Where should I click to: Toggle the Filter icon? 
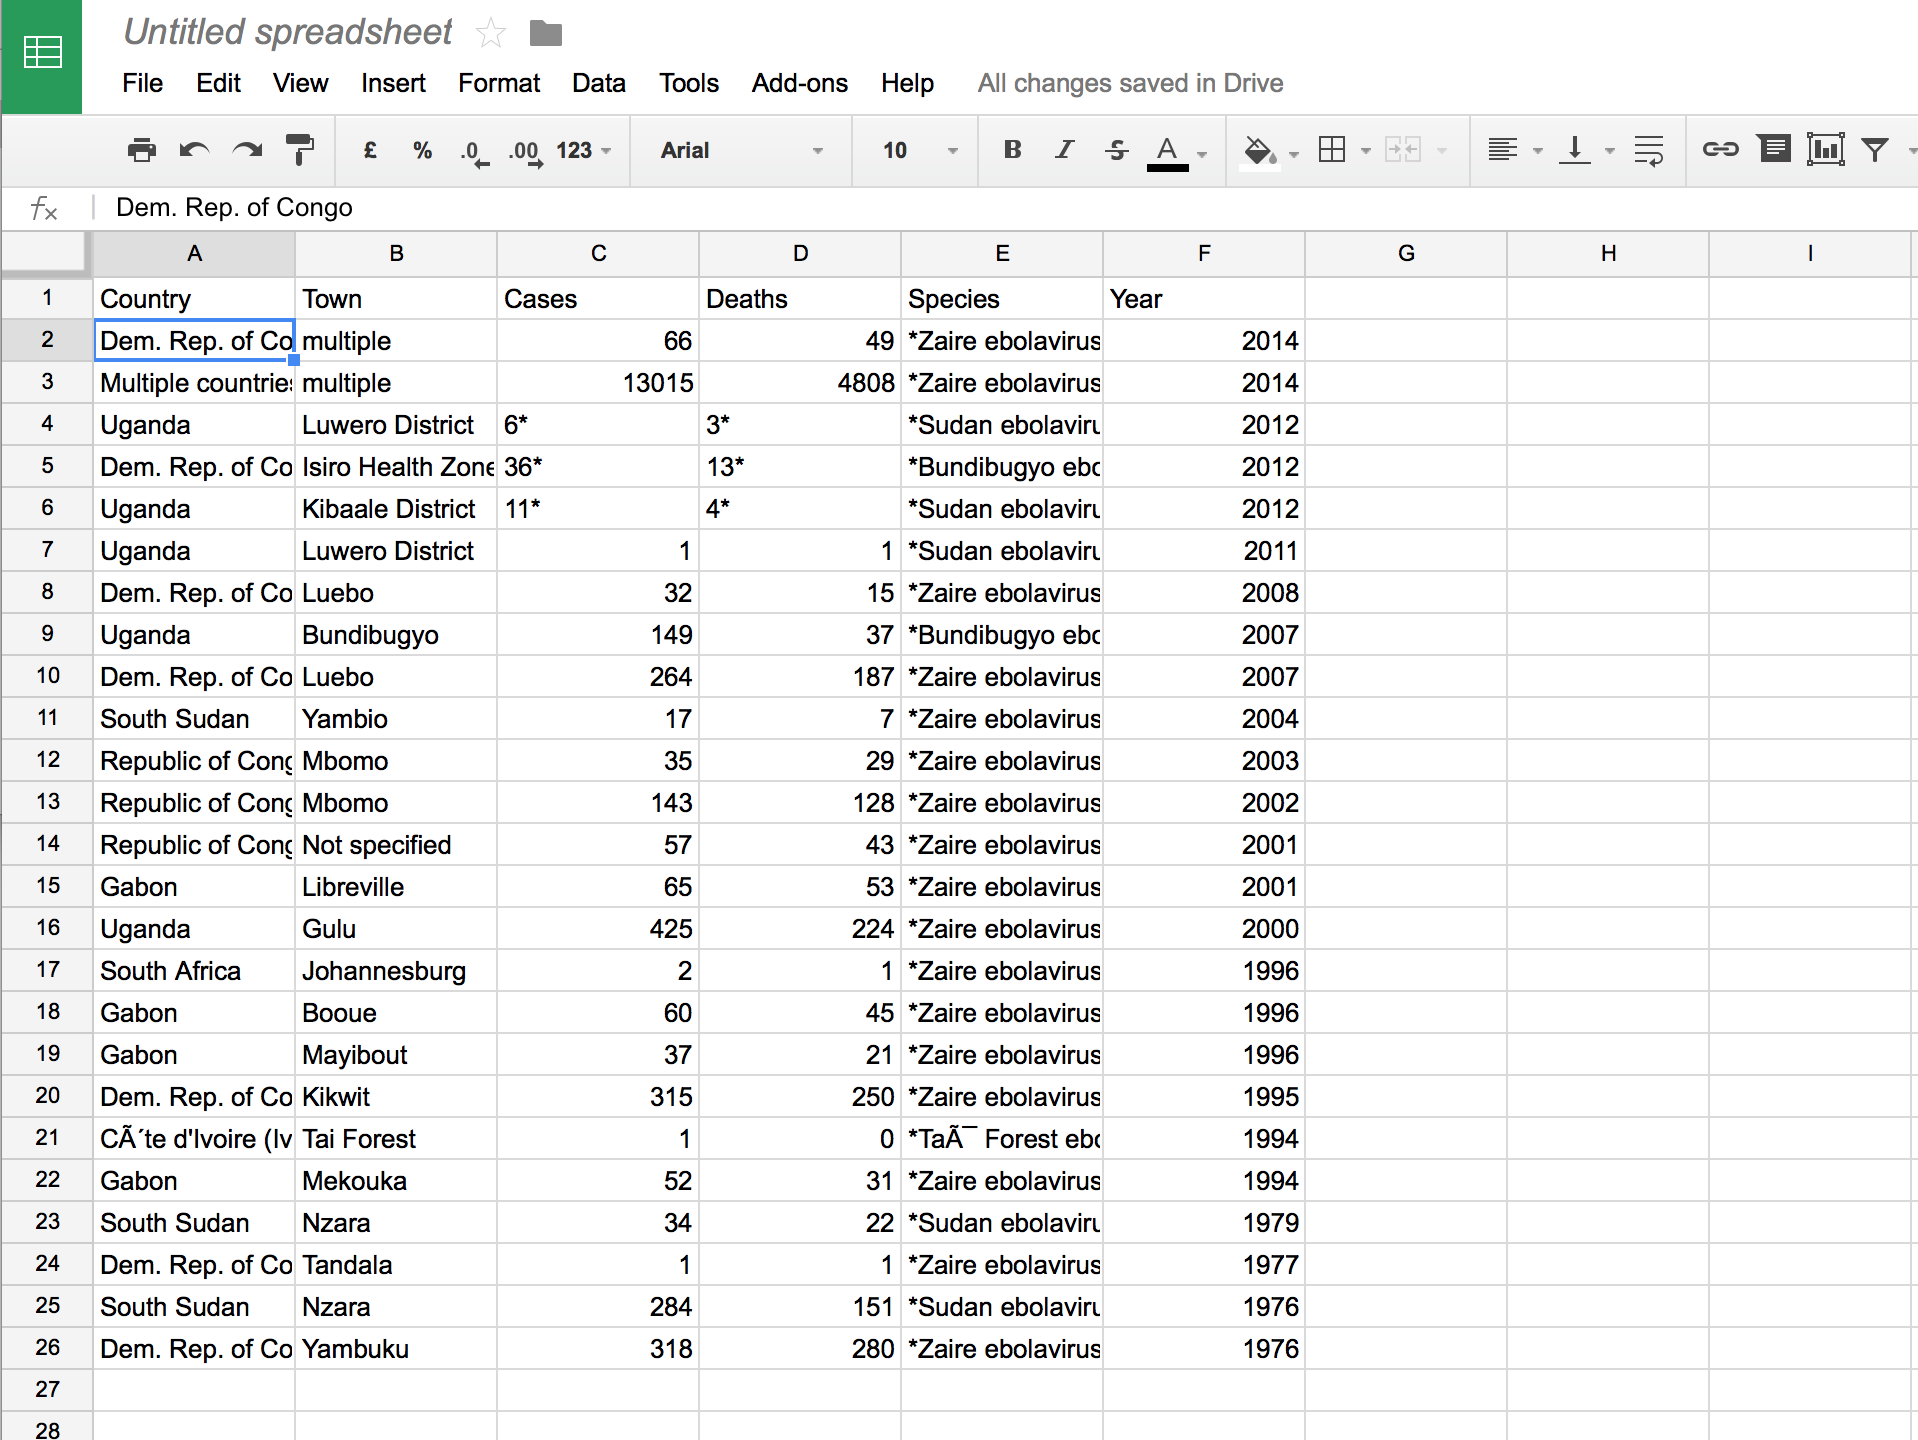click(1875, 150)
